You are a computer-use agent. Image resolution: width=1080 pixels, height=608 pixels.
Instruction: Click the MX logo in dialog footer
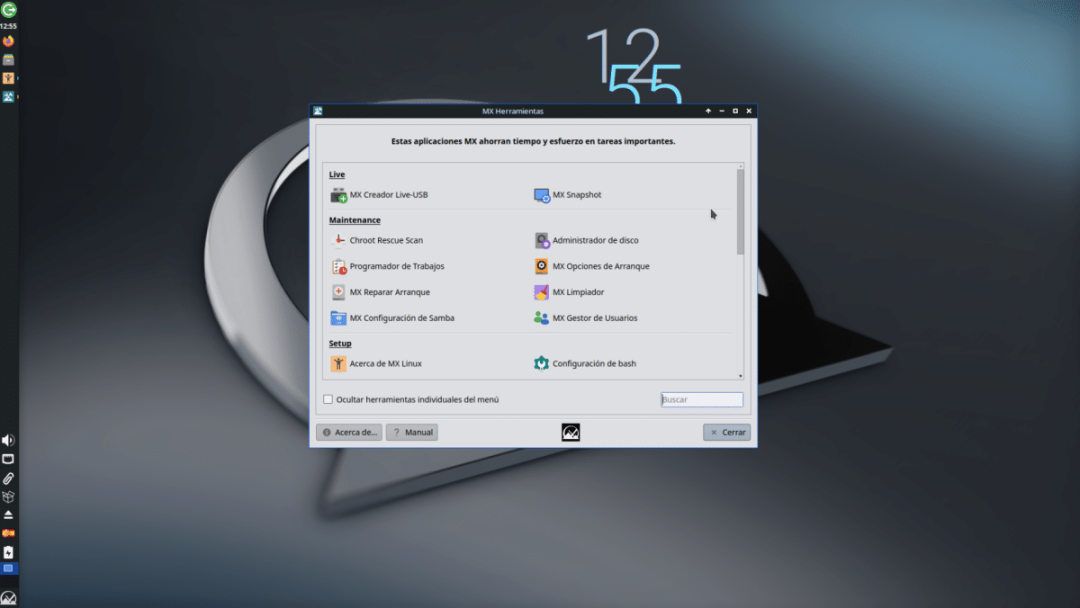click(570, 432)
